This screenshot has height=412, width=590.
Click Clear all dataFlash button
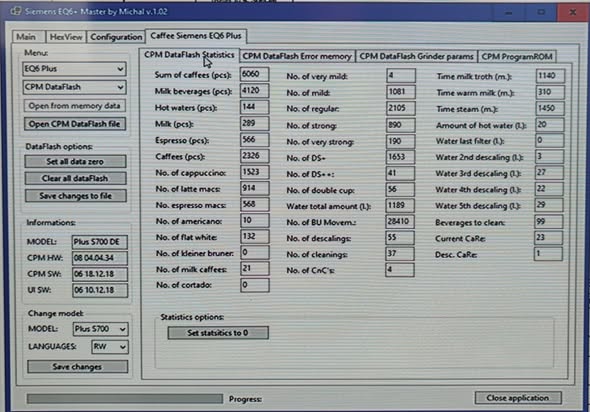point(75,178)
